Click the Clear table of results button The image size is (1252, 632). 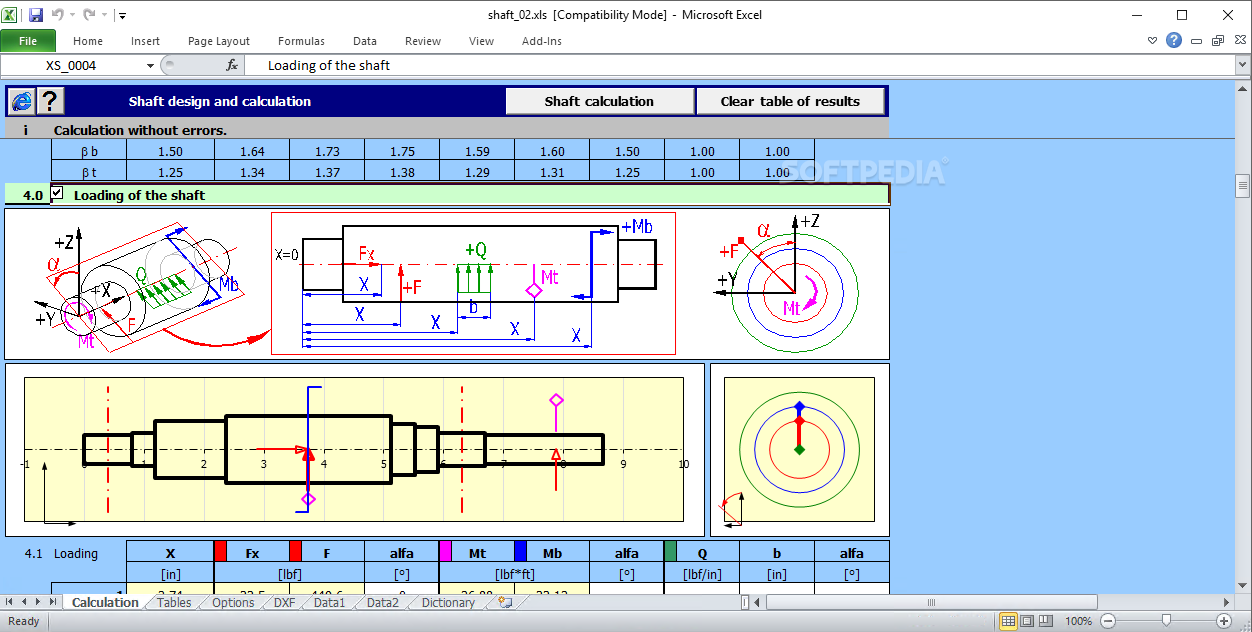pyautogui.click(x=790, y=101)
